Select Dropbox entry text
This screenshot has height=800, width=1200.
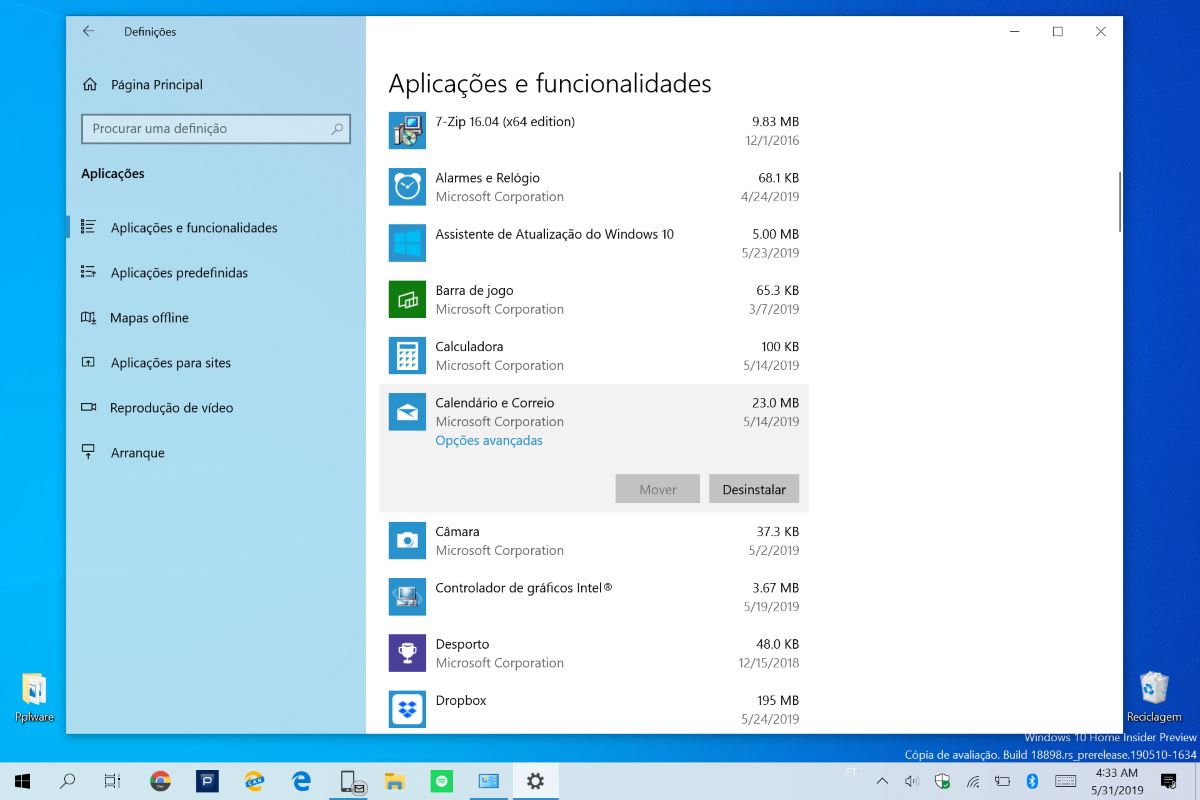tap(461, 700)
